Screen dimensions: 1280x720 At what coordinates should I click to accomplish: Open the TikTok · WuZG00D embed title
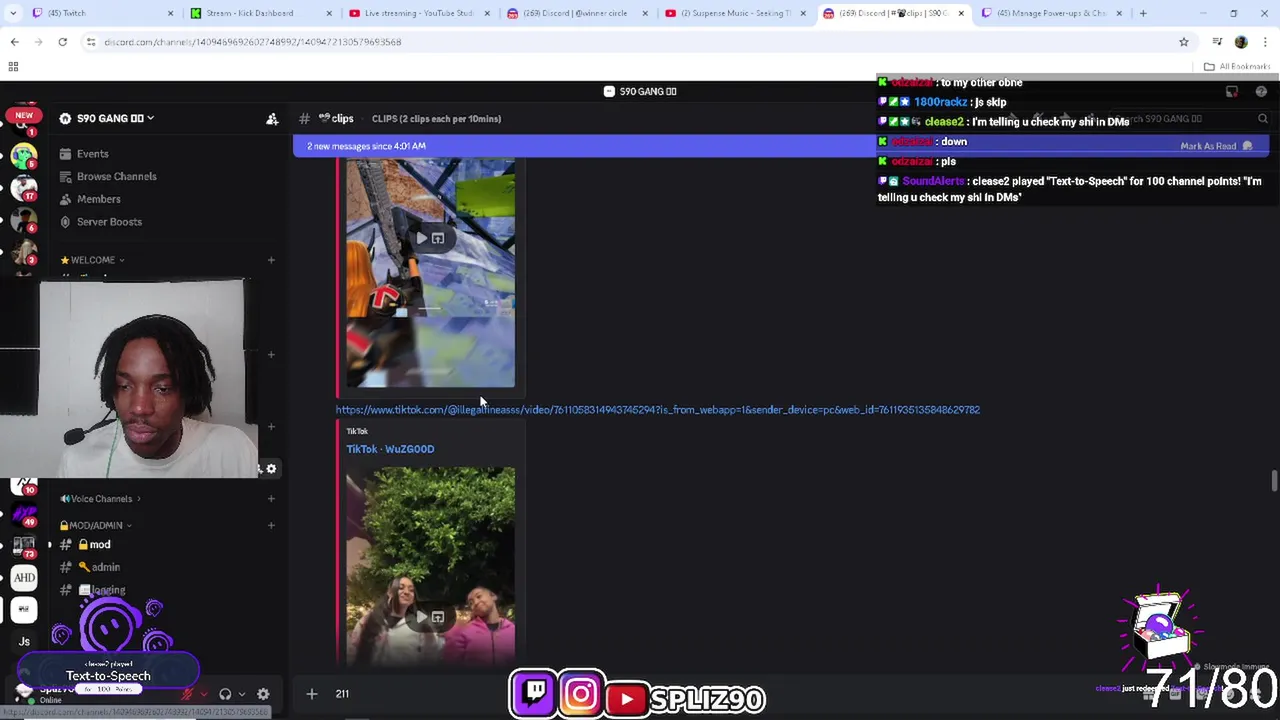[x=390, y=449]
